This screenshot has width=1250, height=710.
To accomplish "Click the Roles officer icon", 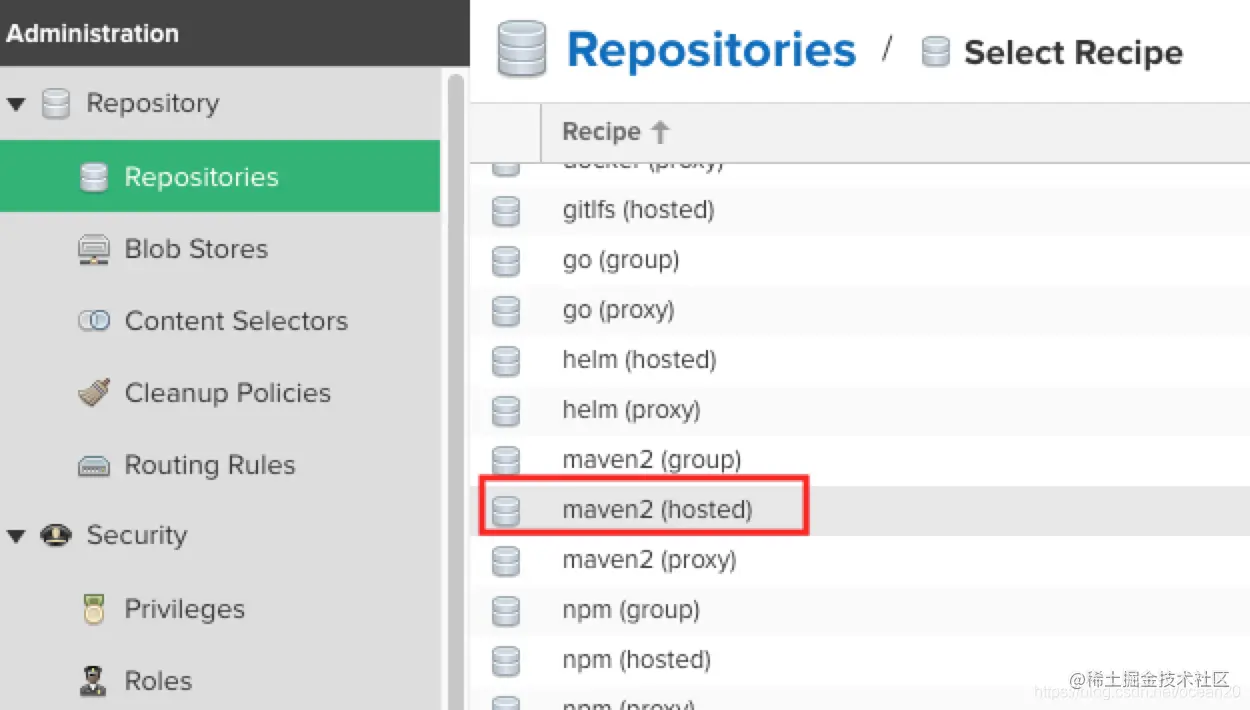I will point(93,681).
